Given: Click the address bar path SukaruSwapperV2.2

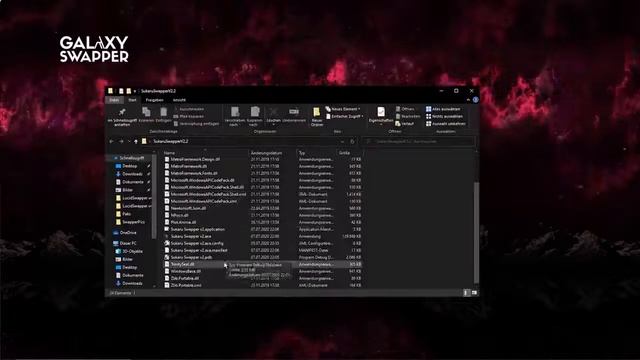Looking at the screenshot, I should click(171, 141).
